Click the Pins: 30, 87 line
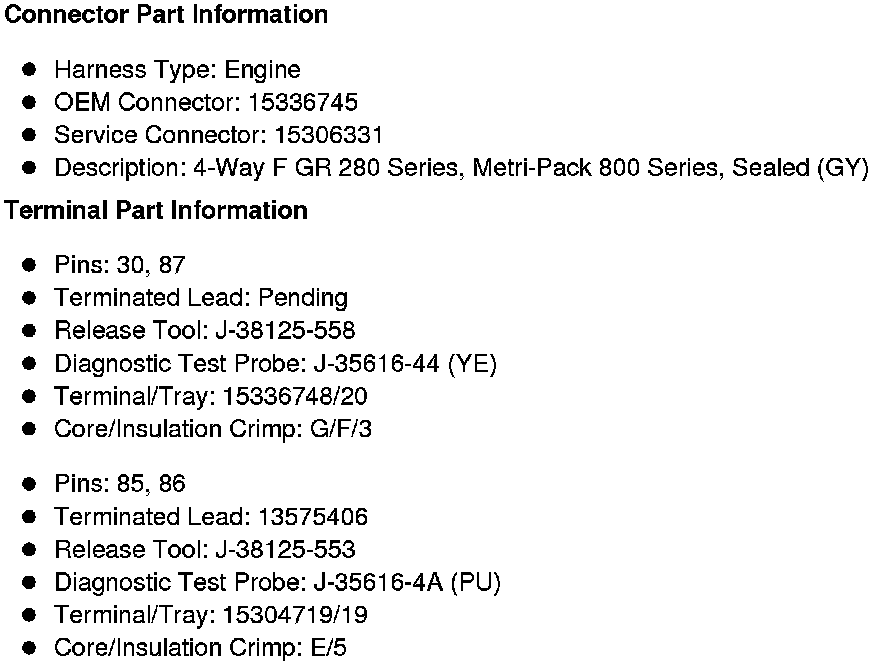The width and height of the screenshot is (880, 666). tap(120, 265)
